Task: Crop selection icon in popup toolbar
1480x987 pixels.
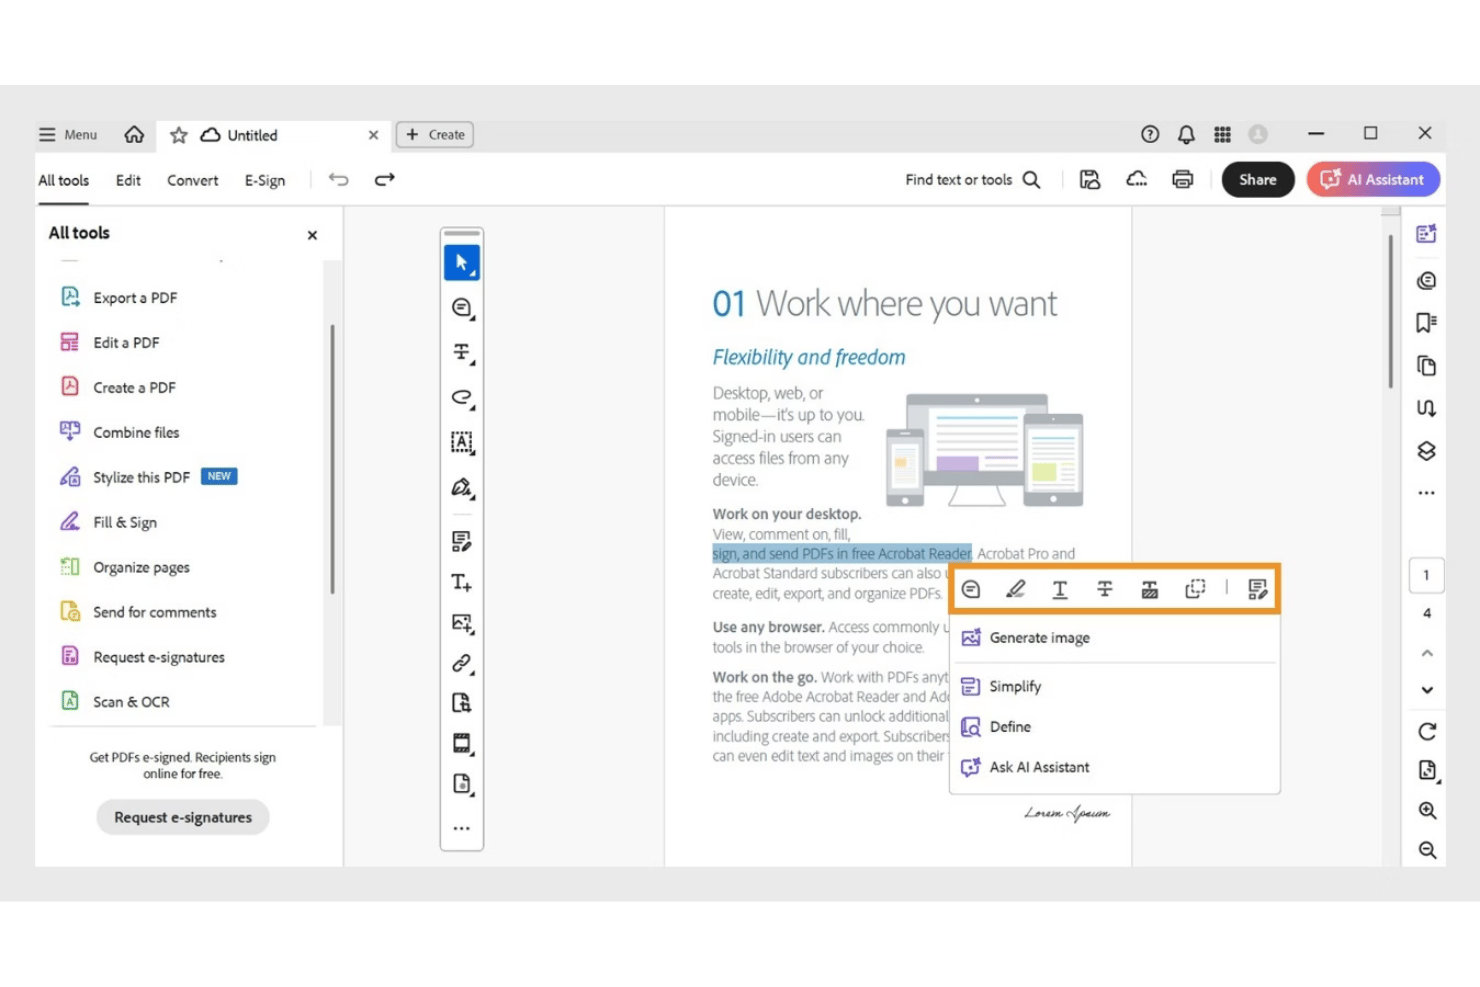Action: click(x=1195, y=589)
